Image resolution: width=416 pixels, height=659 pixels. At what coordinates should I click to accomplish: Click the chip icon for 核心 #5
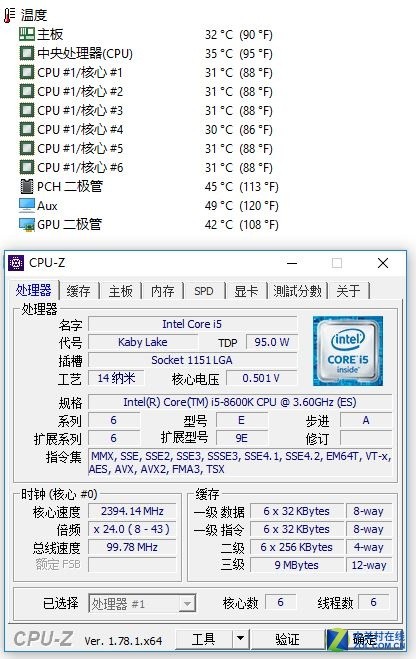[x=26, y=148]
